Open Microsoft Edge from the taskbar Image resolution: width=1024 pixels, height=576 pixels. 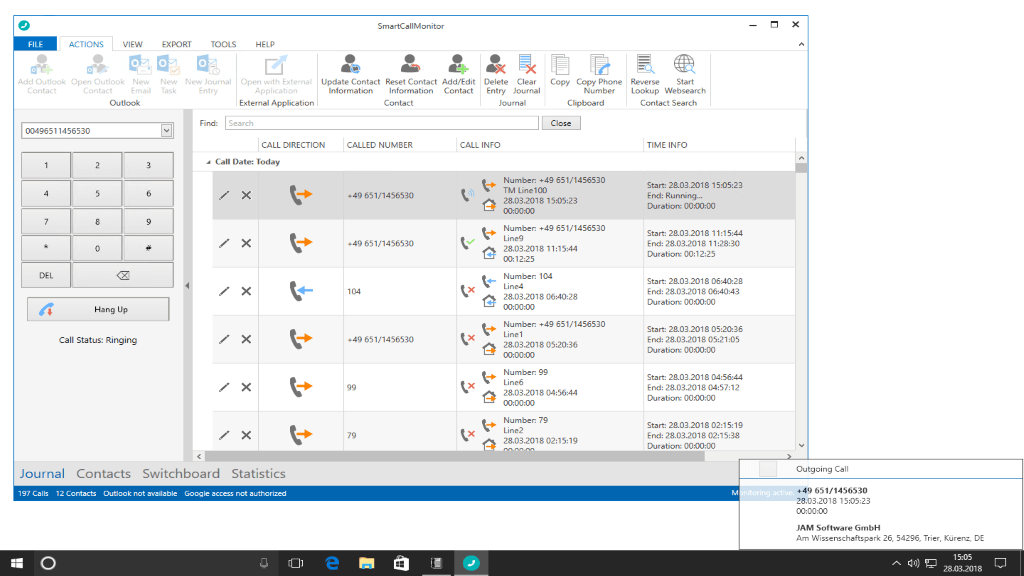332,563
